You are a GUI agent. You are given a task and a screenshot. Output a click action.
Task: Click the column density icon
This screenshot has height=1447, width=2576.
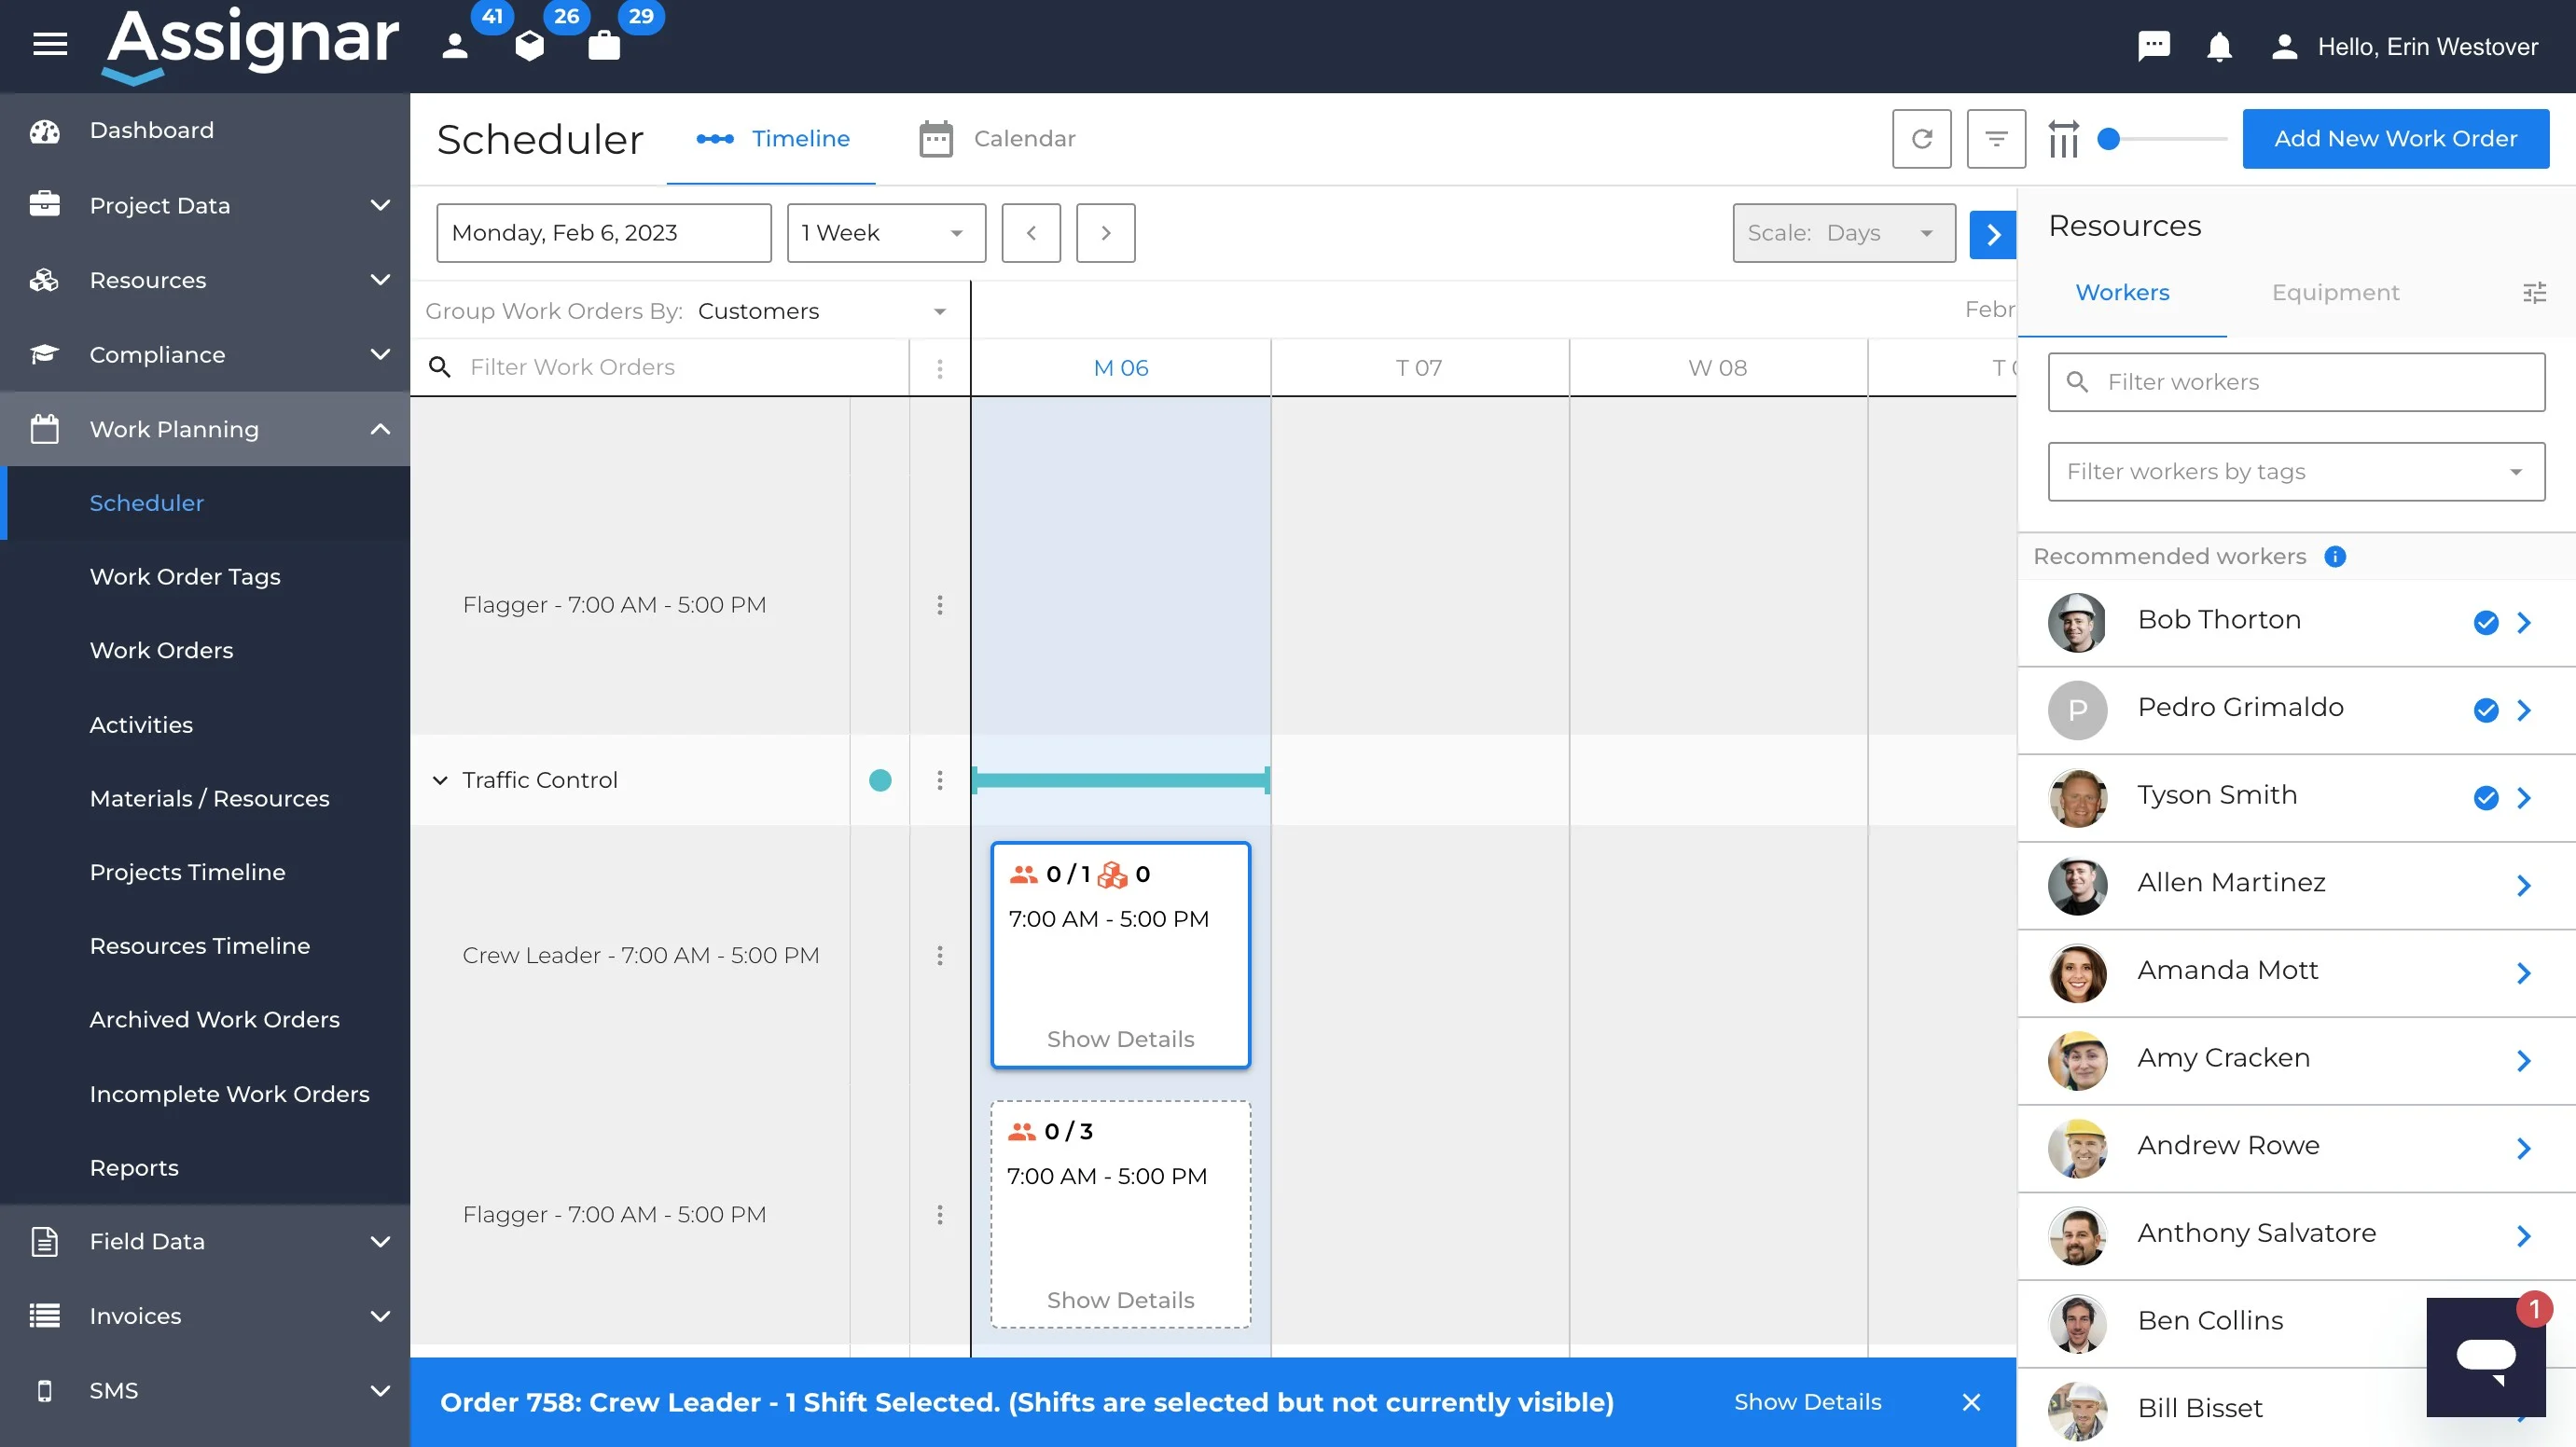coord(2063,139)
